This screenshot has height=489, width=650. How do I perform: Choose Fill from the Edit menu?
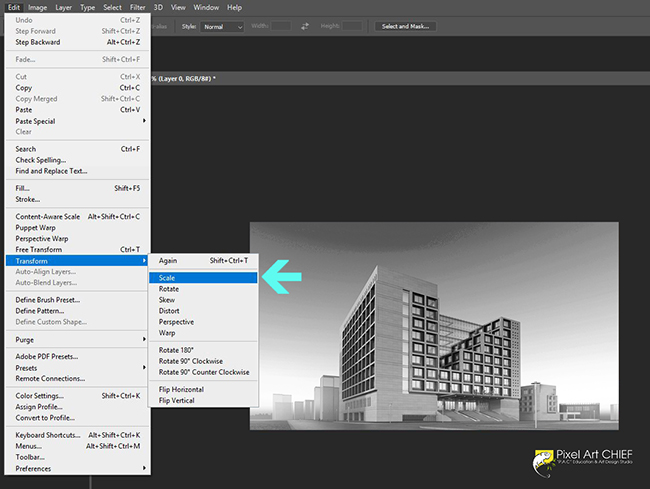[78, 188]
